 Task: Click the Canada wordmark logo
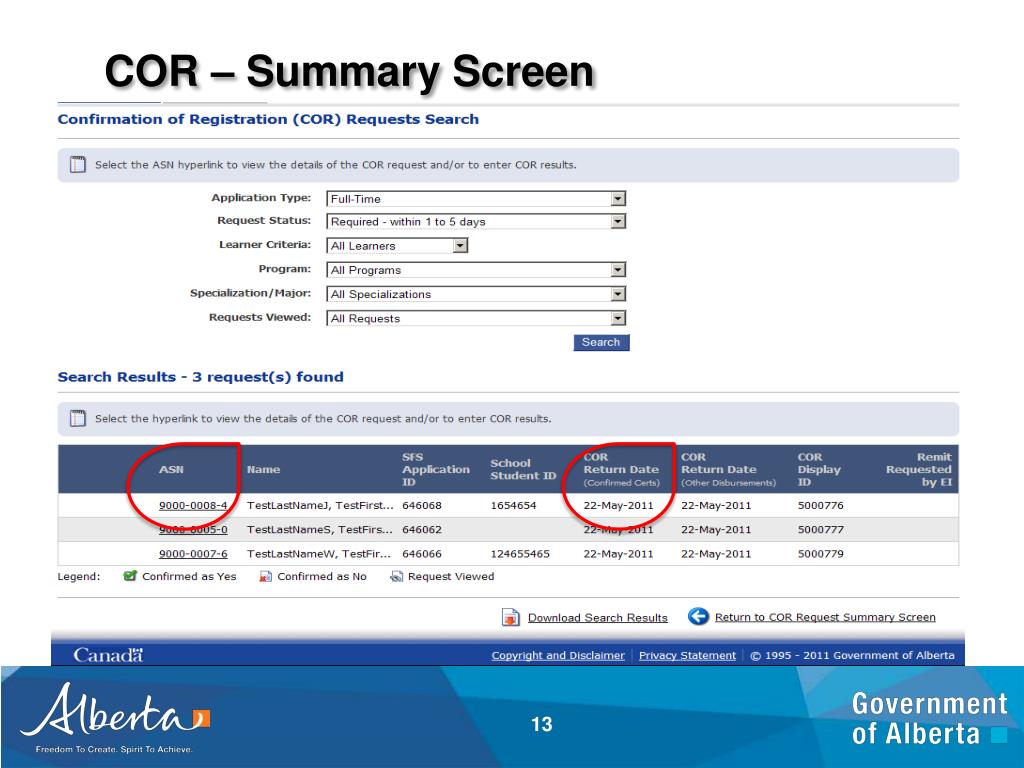(108, 655)
